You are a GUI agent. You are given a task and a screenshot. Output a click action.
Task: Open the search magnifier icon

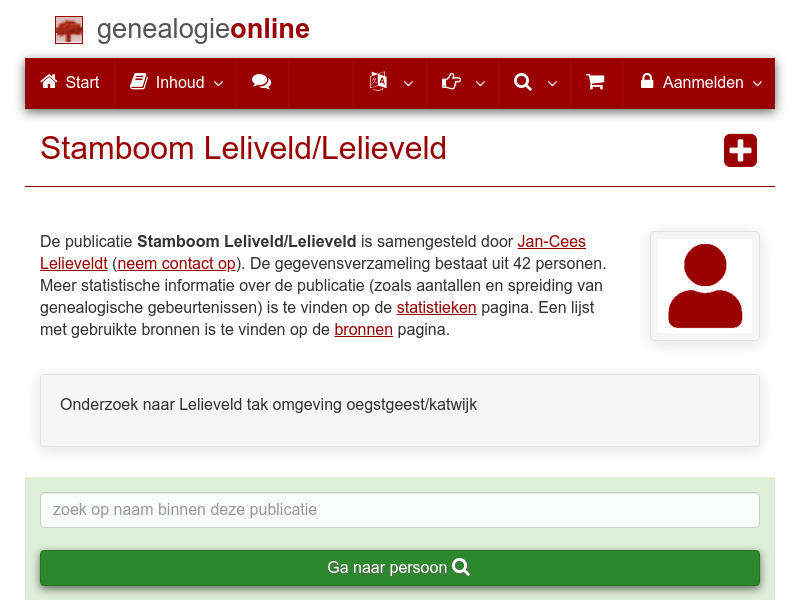tap(521, 83)
